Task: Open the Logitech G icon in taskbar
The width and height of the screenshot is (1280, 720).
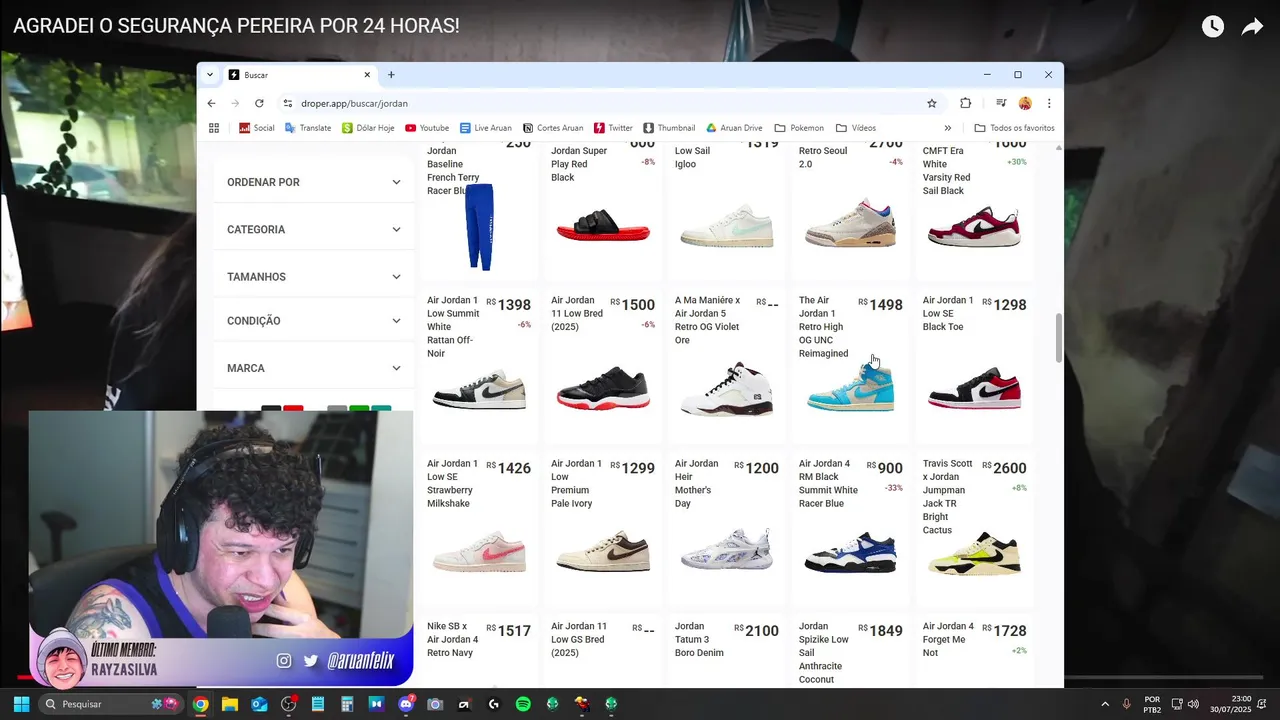Action: coord(494,704)
